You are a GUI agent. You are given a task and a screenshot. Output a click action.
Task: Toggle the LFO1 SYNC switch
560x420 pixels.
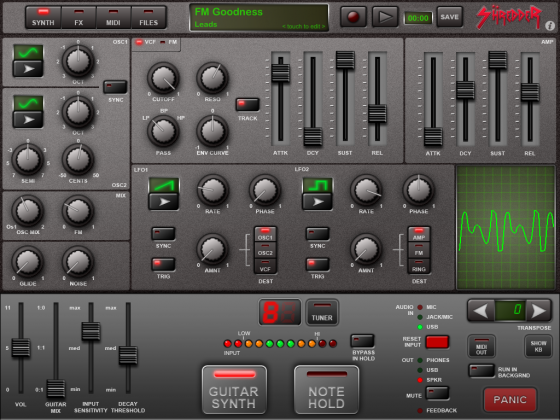click(163, 234)
